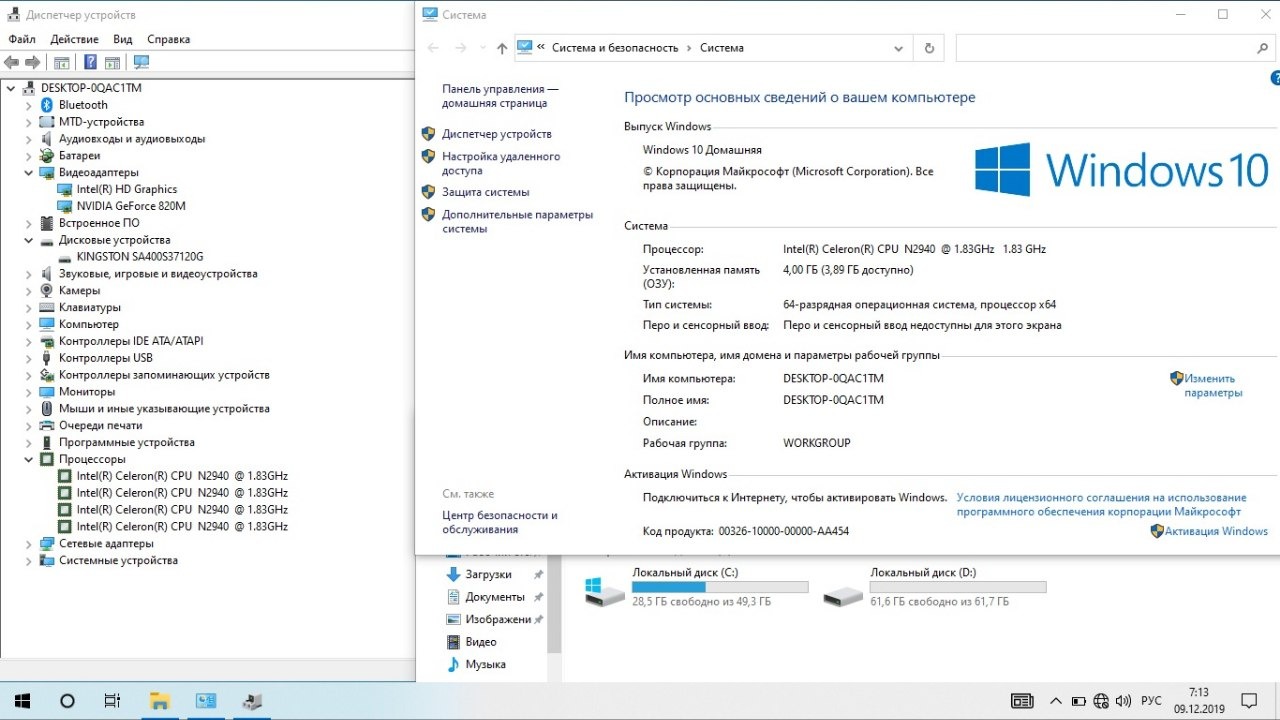Click the Активация Windows link
Viewport: 1280px width, 720px height.
coord(1216,532)
